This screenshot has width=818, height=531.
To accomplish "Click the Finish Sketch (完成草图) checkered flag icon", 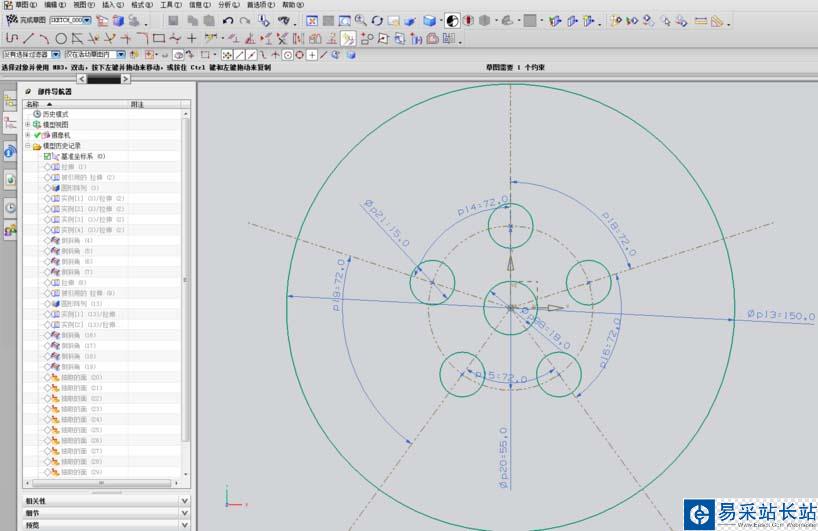I will point(13,20).
